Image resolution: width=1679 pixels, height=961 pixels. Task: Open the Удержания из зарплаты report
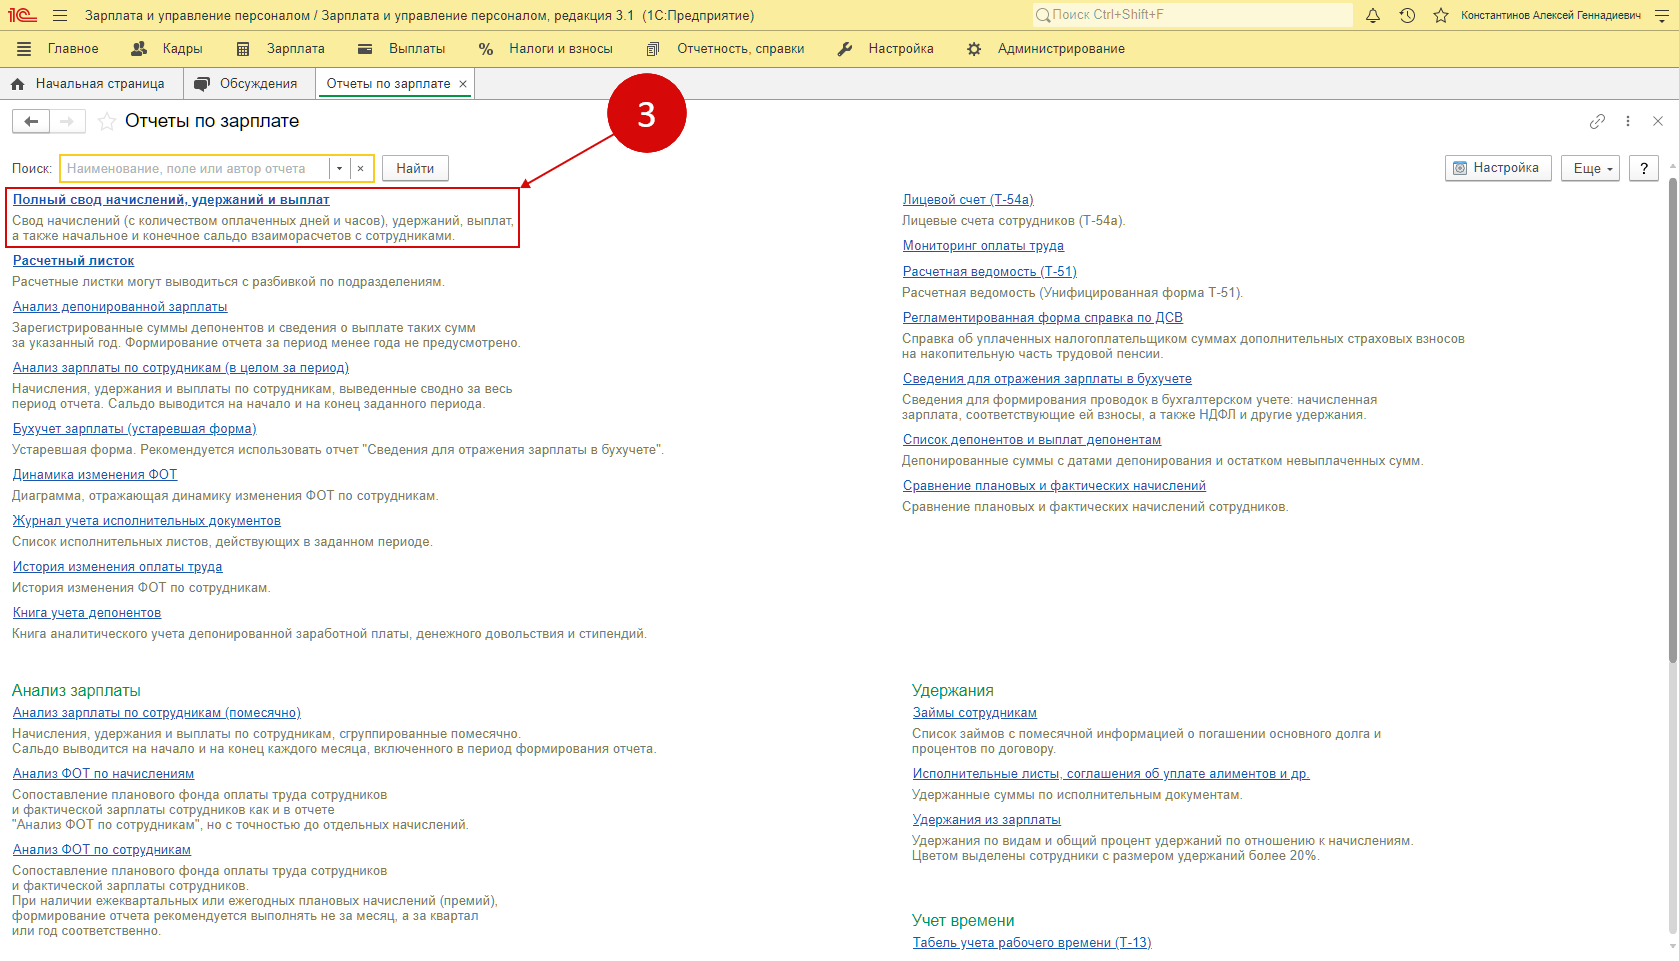(x=987, y=820)
